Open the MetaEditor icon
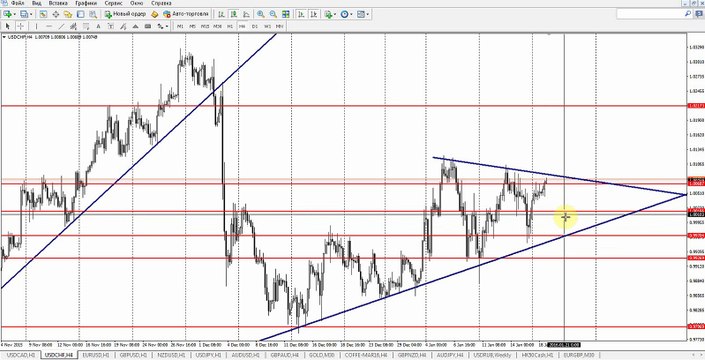This screenshot has height=360, width=705. tap(154, 14)
